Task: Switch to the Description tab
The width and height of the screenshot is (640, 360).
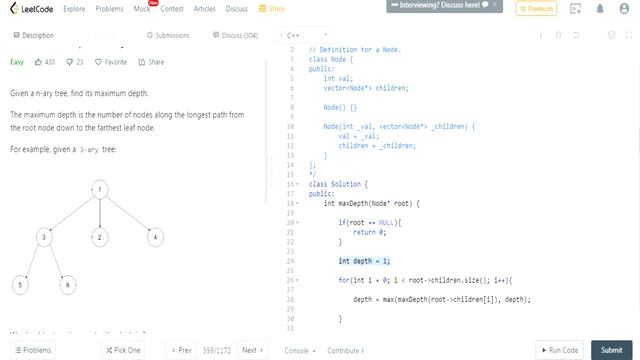Action: pos(33,36)
